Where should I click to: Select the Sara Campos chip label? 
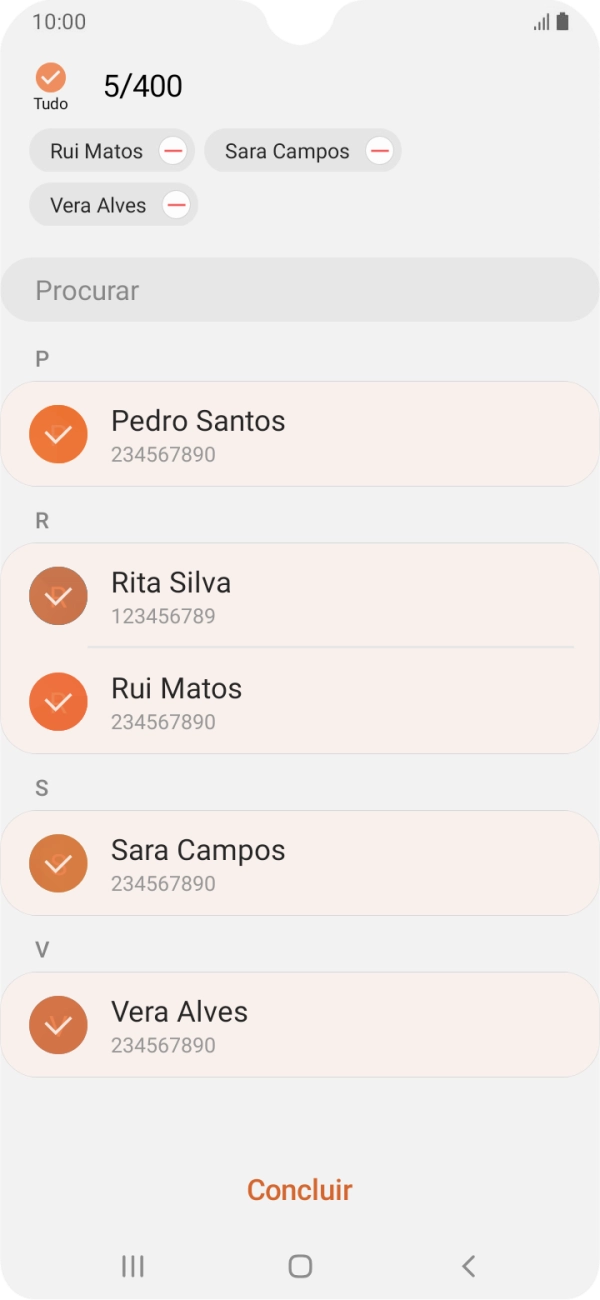(x=288, y=150)
